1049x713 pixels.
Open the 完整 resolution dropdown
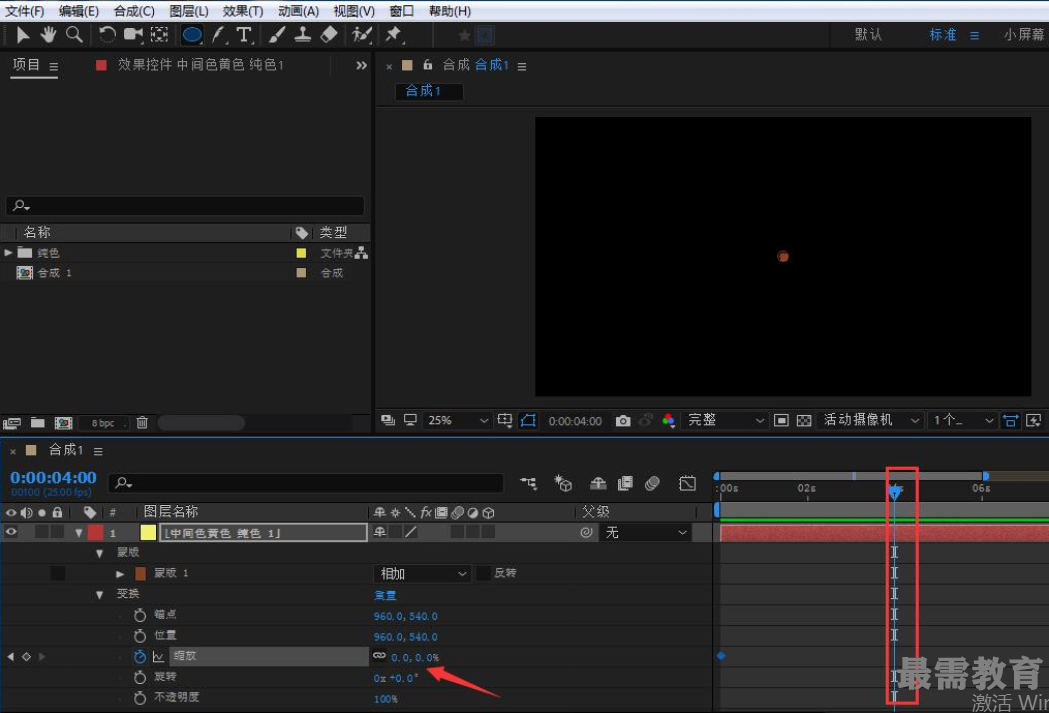click(725, 421)
